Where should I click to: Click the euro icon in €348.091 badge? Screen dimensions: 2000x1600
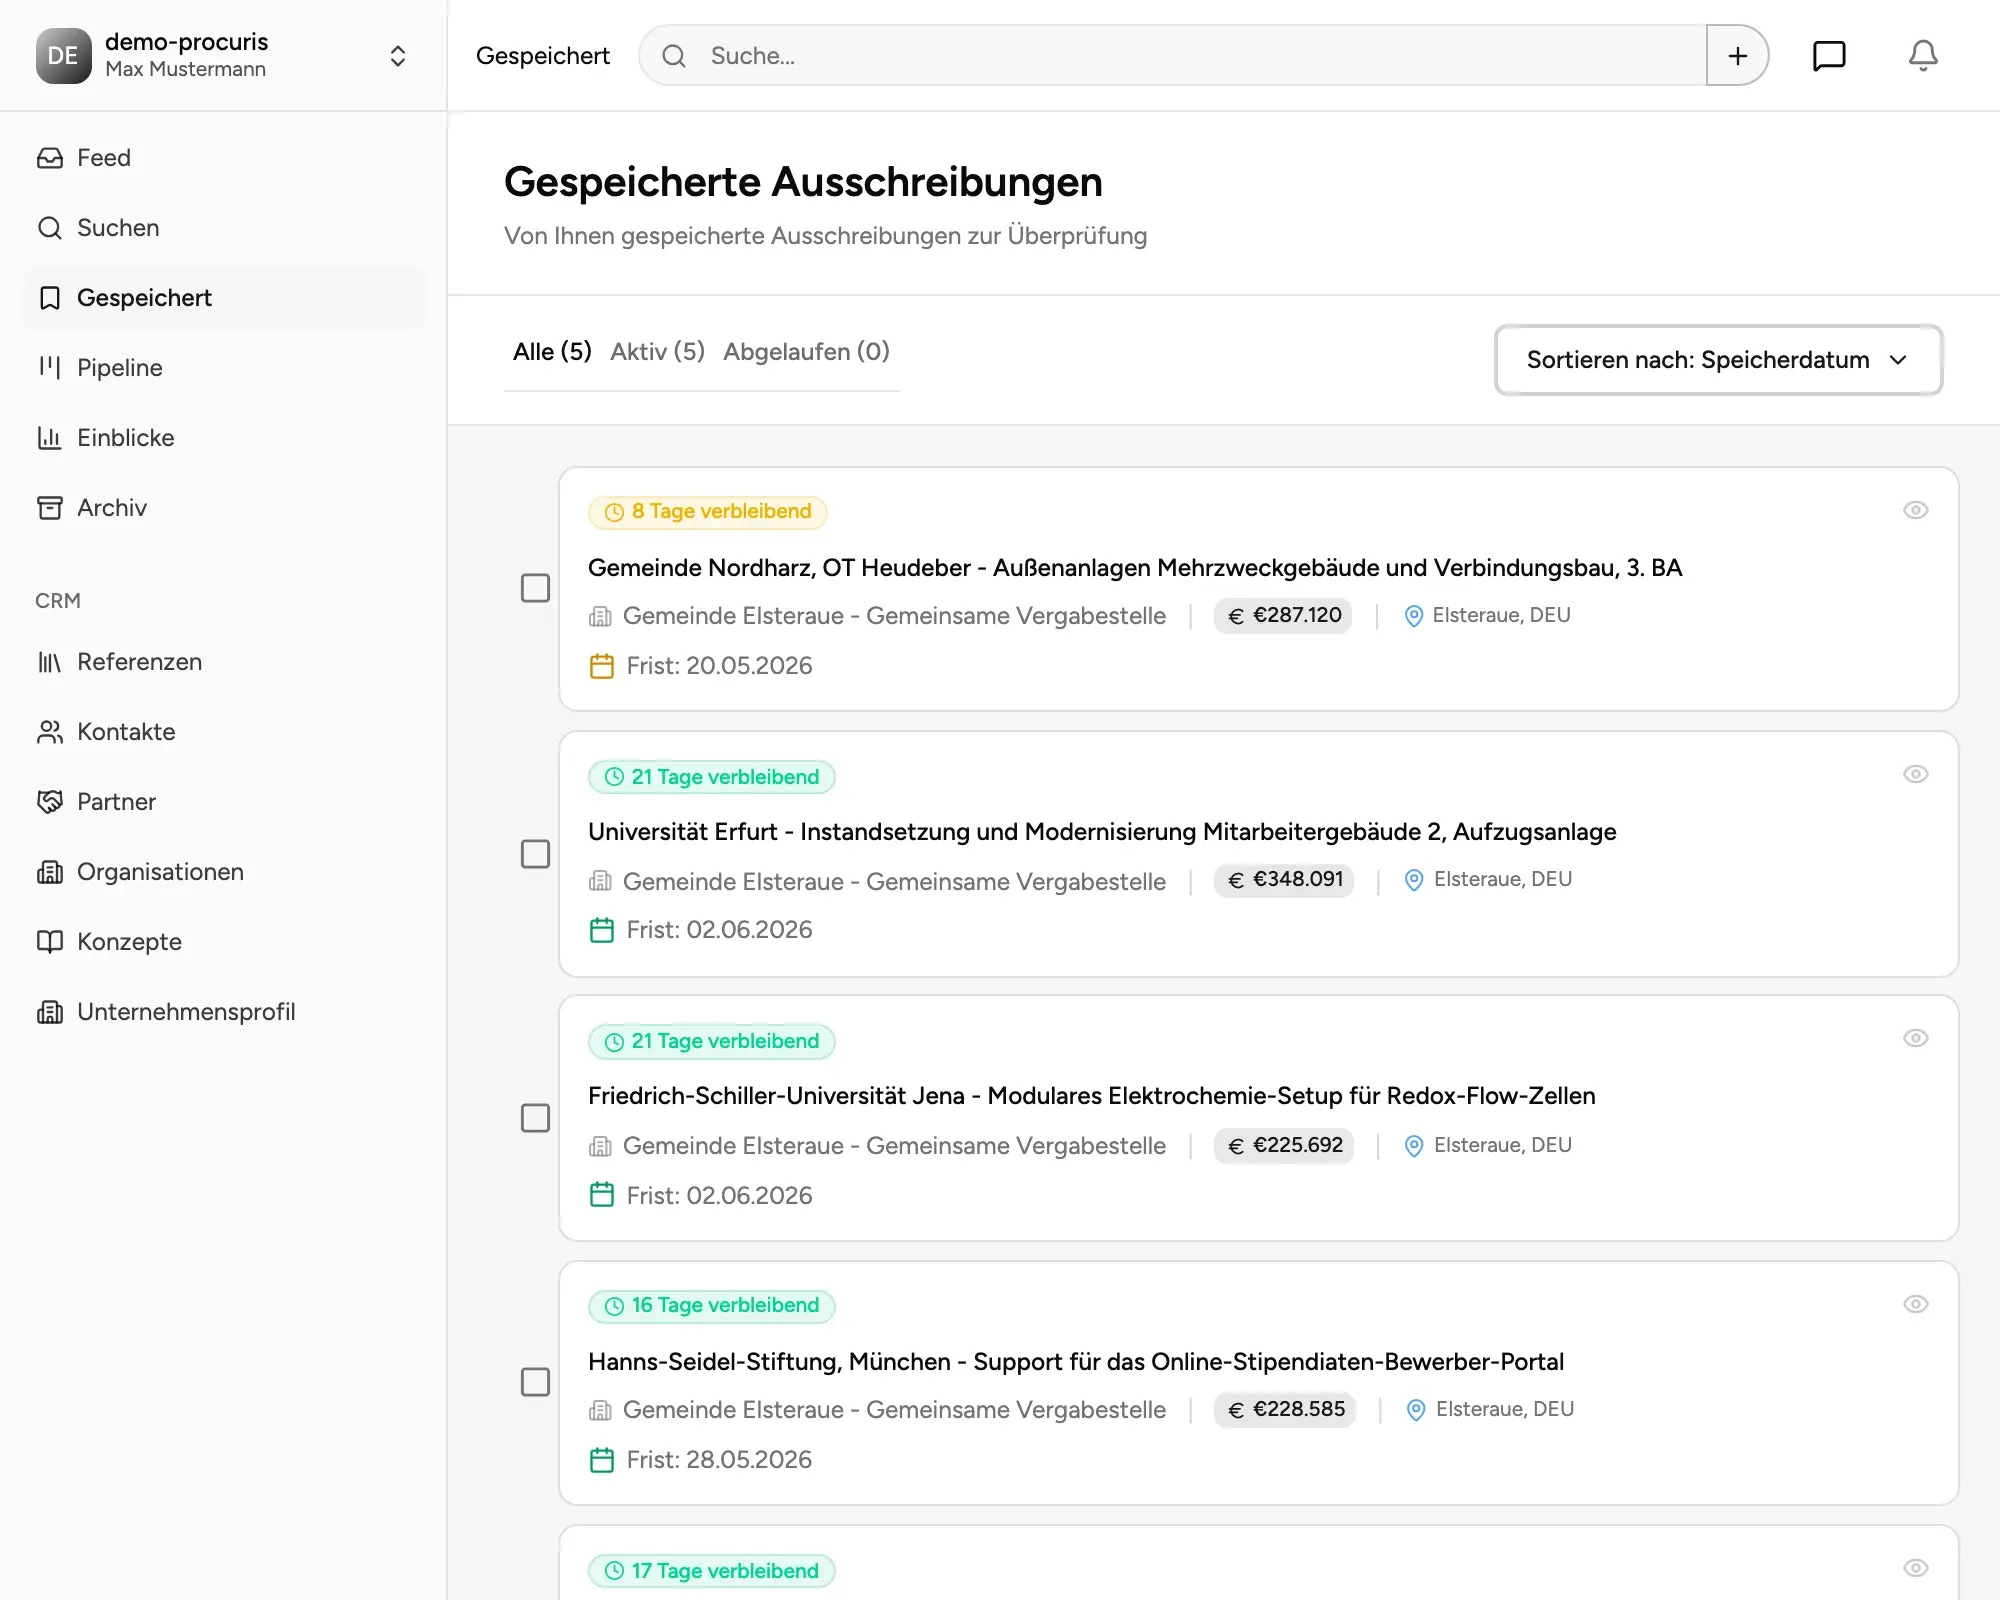coord(1236,880)
